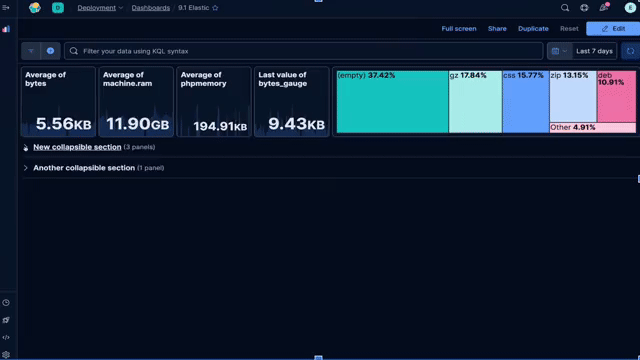This screenshot has height=360, width=640.
Task: Open the New collapsible section title
Action: click(x=77, y=147)
